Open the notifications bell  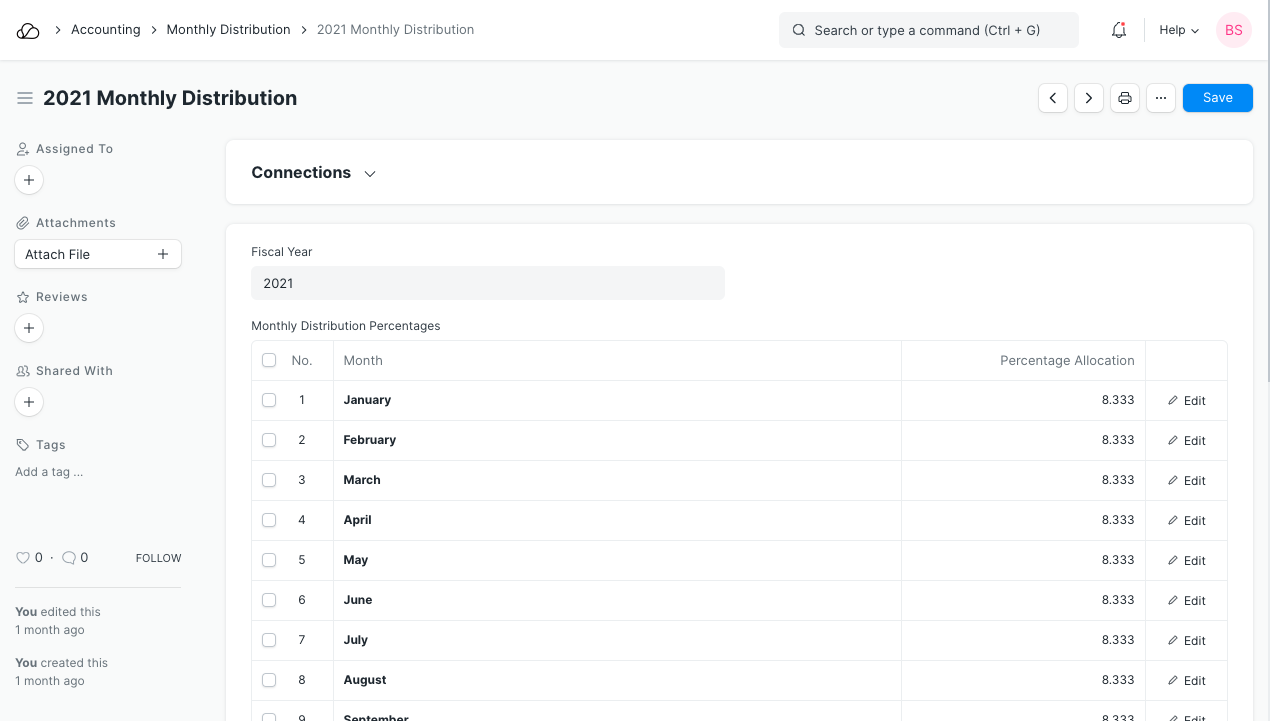tap(1119, 30)
